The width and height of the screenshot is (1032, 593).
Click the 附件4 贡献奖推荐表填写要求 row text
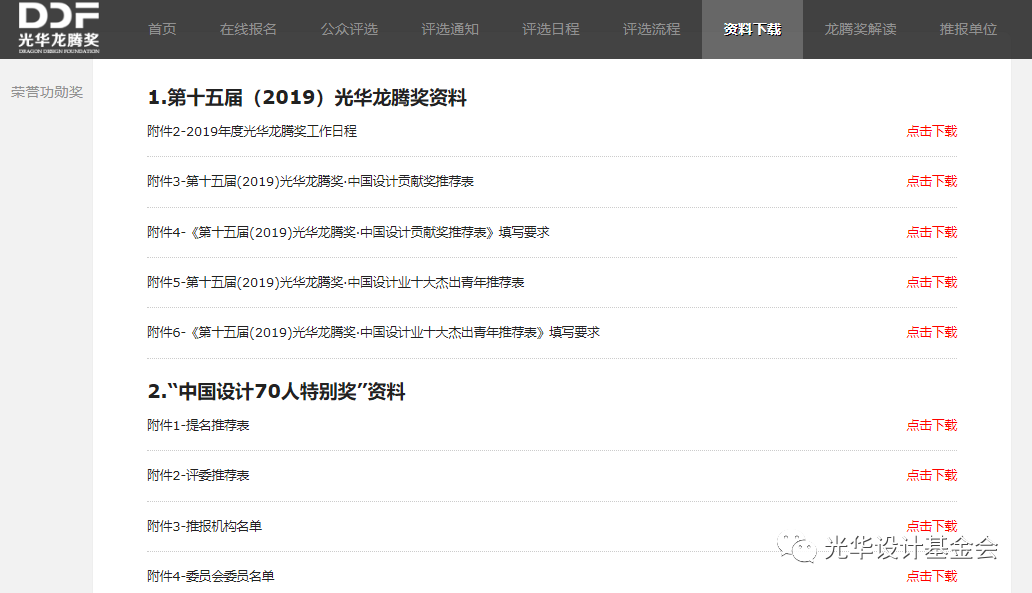[348, 232]
